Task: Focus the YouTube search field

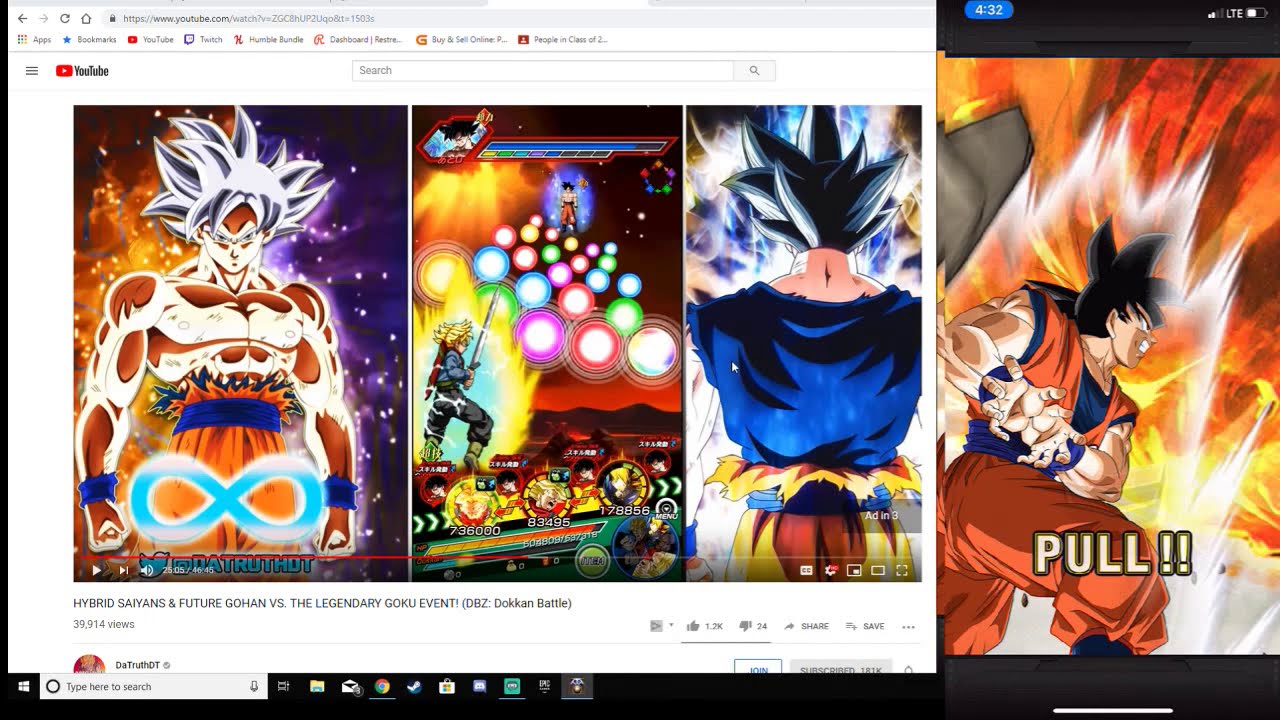Action: [x=543, y=70]
